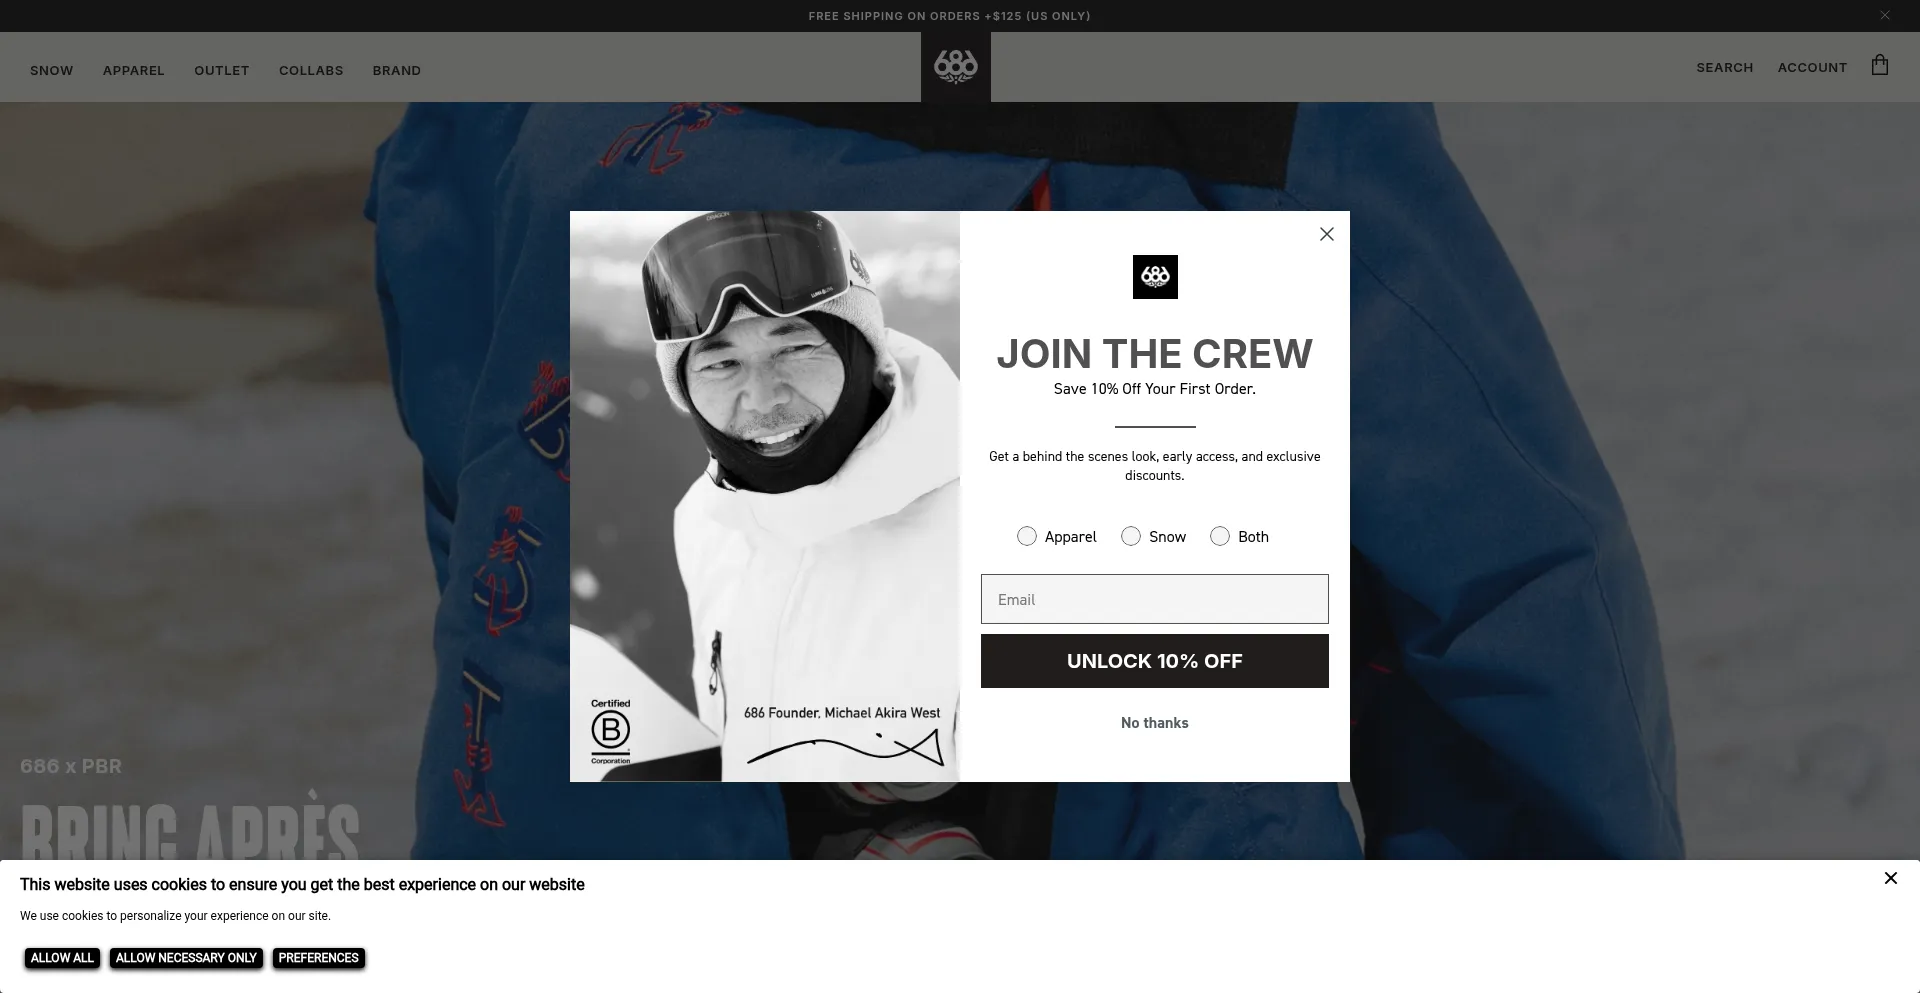This screenshot has height=993, width=1920.
Task: Click the 686 logo in header
Action: (955, 67)
